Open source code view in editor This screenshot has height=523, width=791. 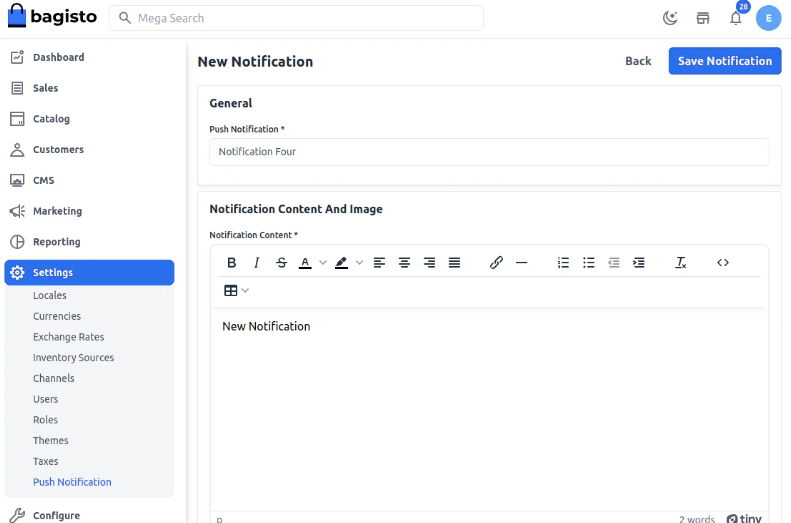tap(723, 263)
